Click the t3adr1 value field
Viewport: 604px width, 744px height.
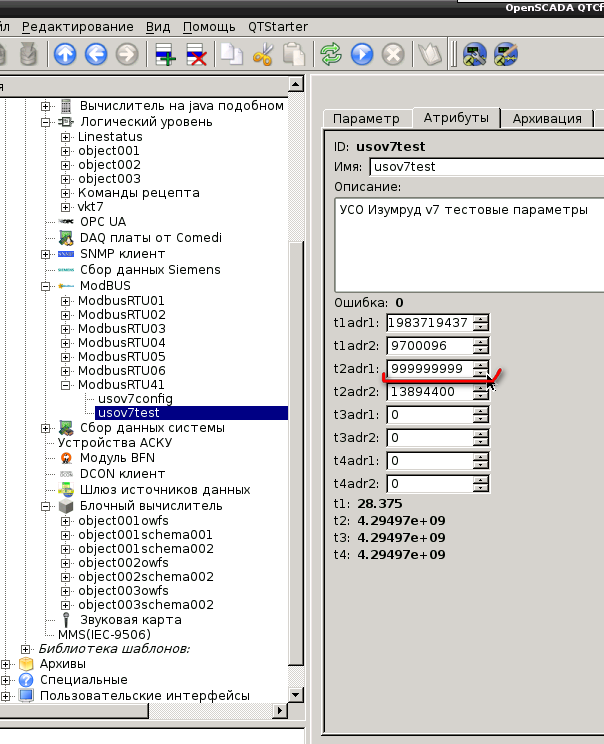[430, 415]
